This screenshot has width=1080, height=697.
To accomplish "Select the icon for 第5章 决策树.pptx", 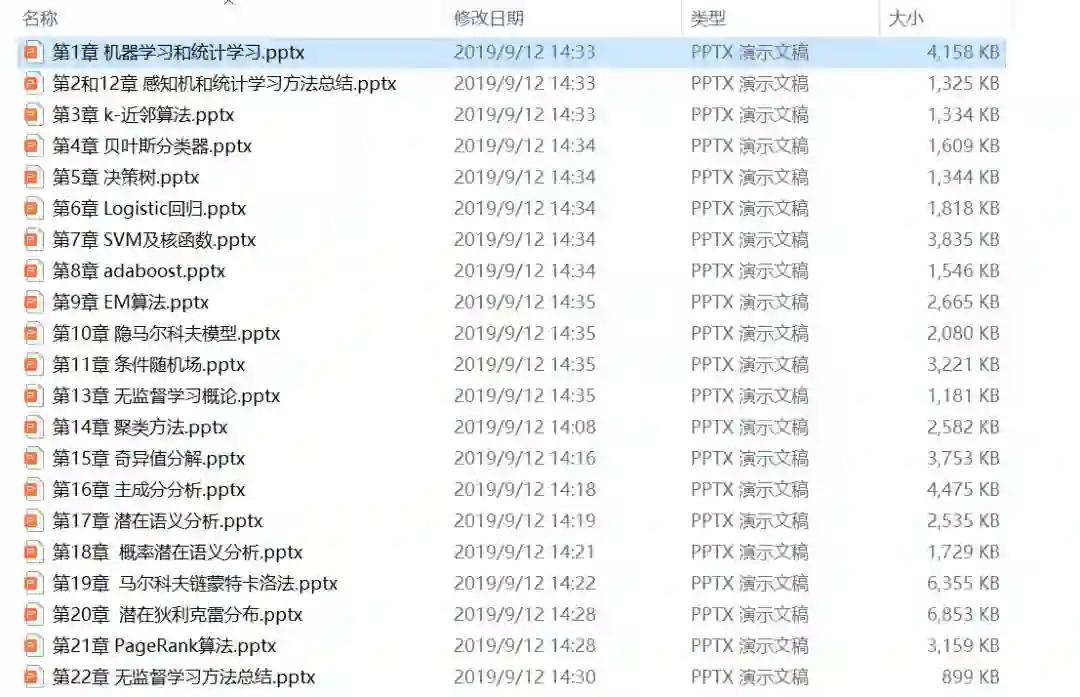I will (x=32, y=178).
